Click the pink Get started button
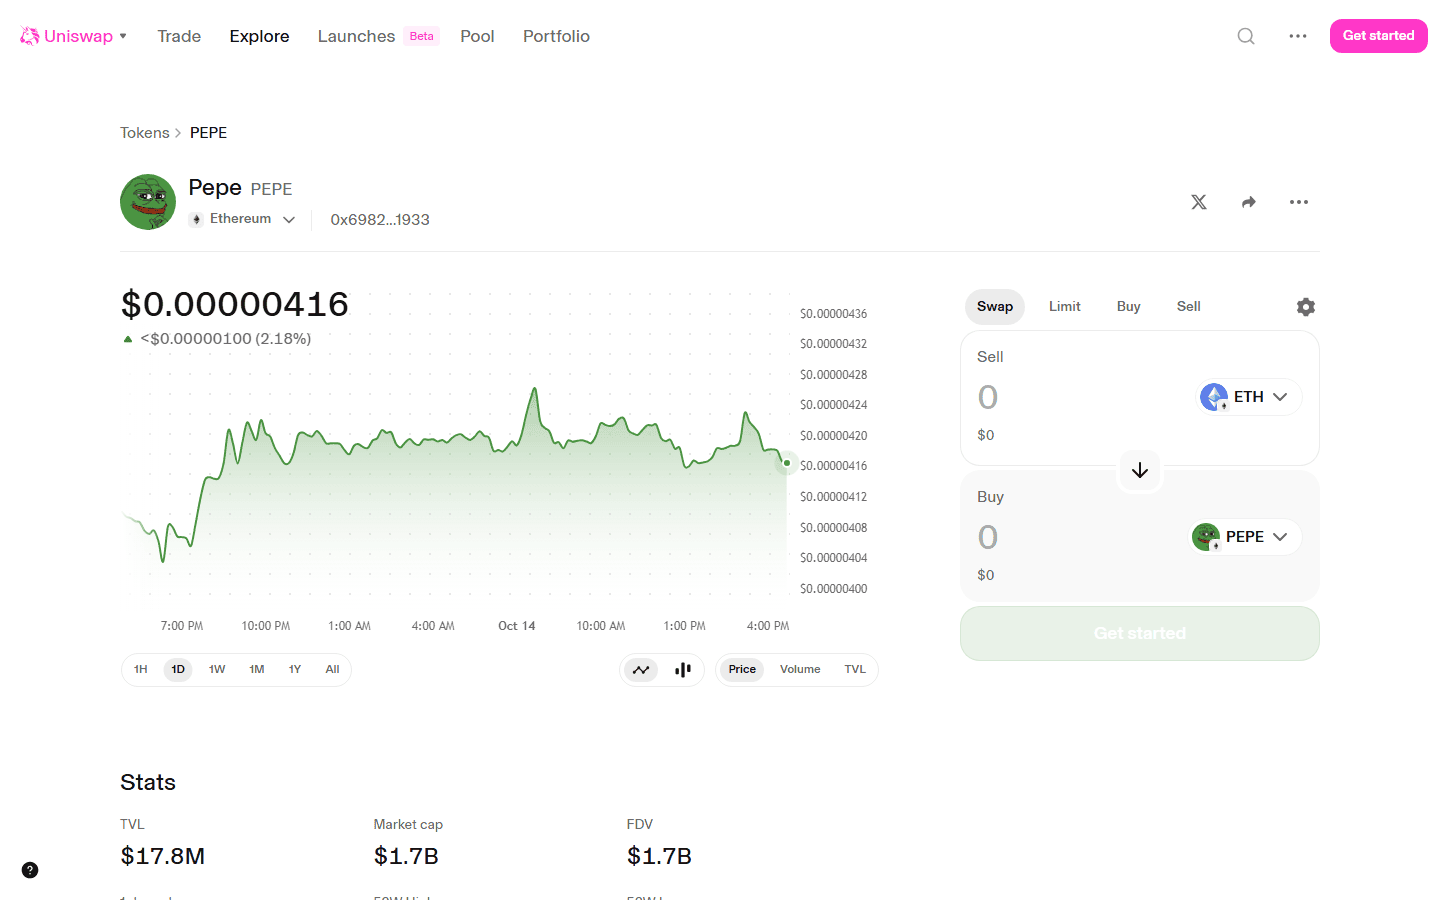Viewport: 1440px width, 900px height. pos(1379,36)
